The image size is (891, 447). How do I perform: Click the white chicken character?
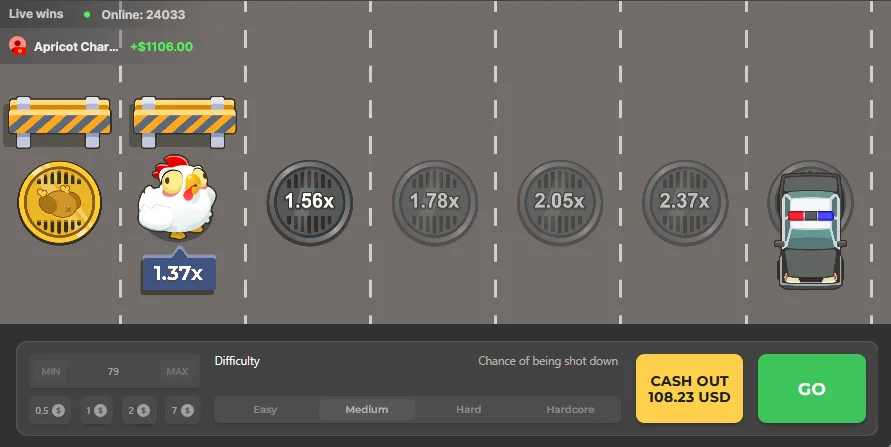click(177, 197)
